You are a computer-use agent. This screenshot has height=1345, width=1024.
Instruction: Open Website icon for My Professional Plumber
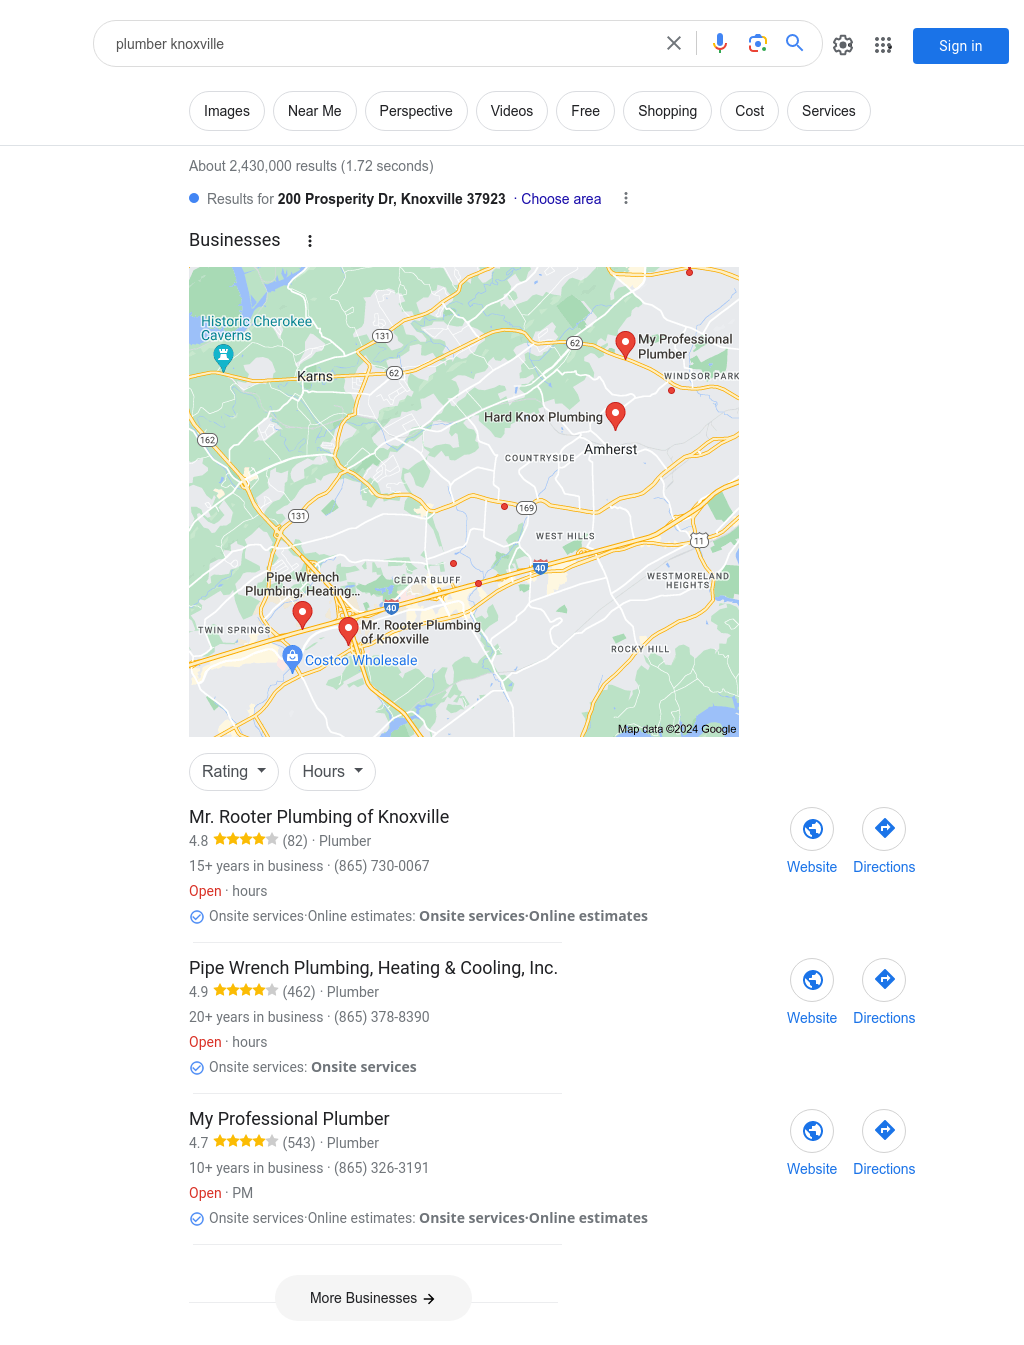click(x=812, y=1130)
